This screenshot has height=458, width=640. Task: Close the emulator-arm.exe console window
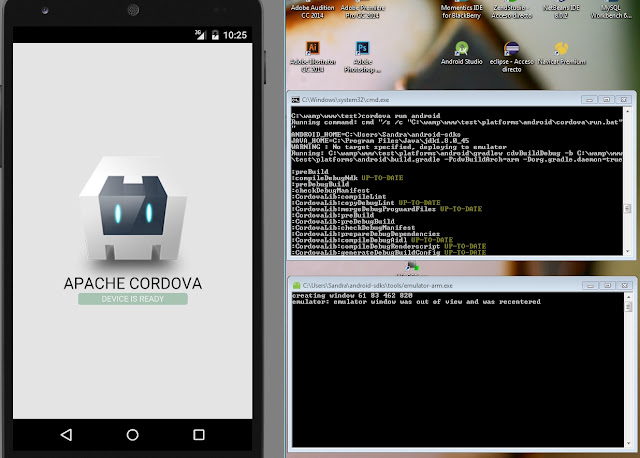pyautogui.click(x=624, y=285)
